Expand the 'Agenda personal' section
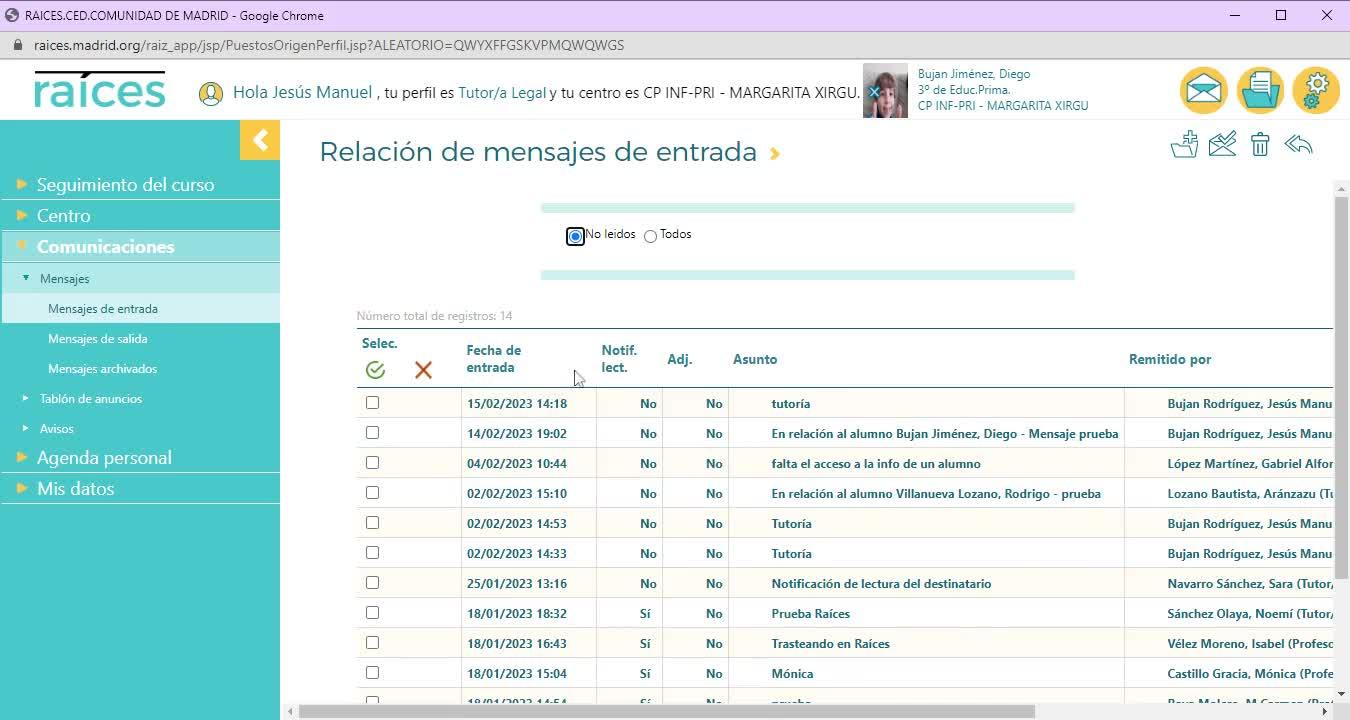This screenshot has height=720, width=1350. pos(104,458)
